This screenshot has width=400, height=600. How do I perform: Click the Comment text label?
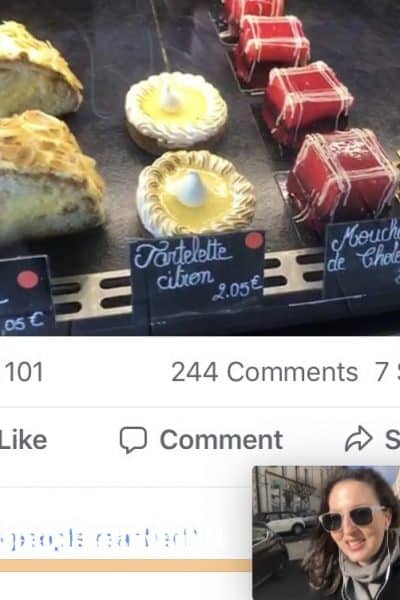(x=221, y=440)
